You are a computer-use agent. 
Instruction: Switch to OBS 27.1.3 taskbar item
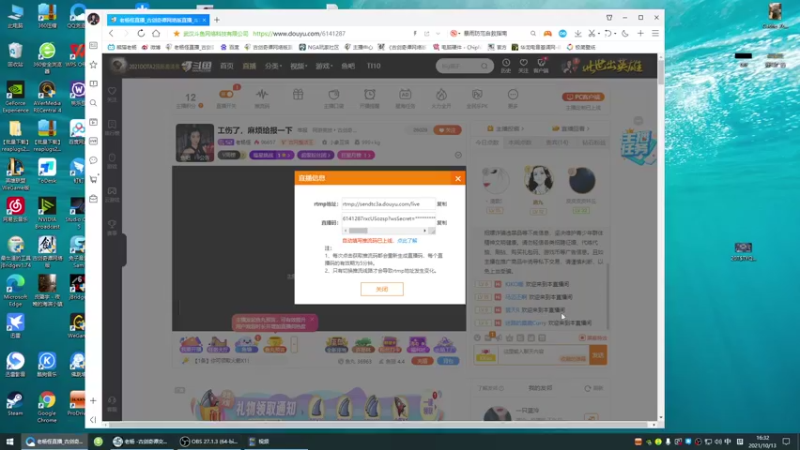click(209, 441)
